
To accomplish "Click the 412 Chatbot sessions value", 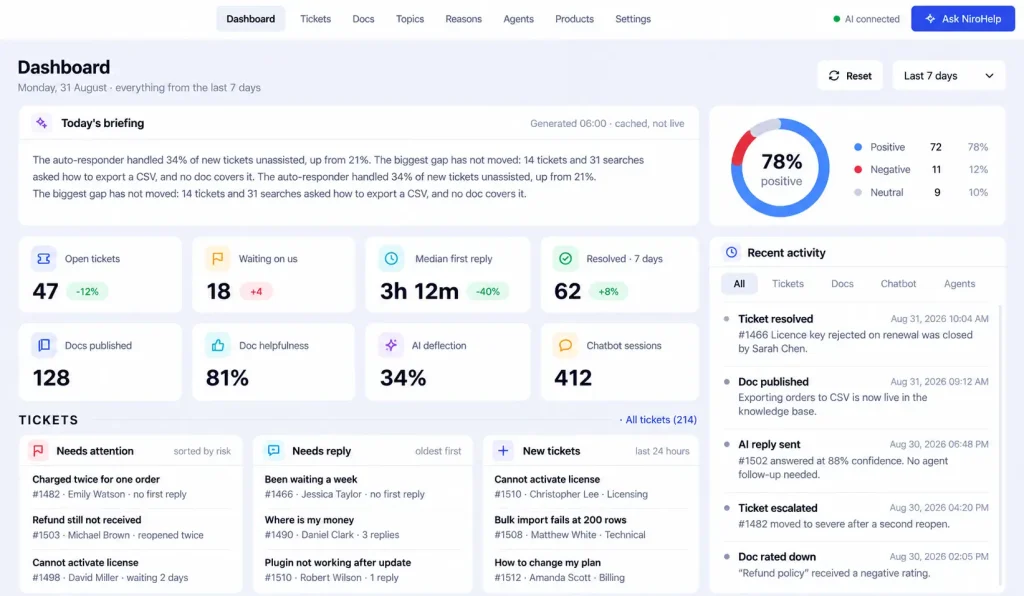I will click(x=573, y=378).
